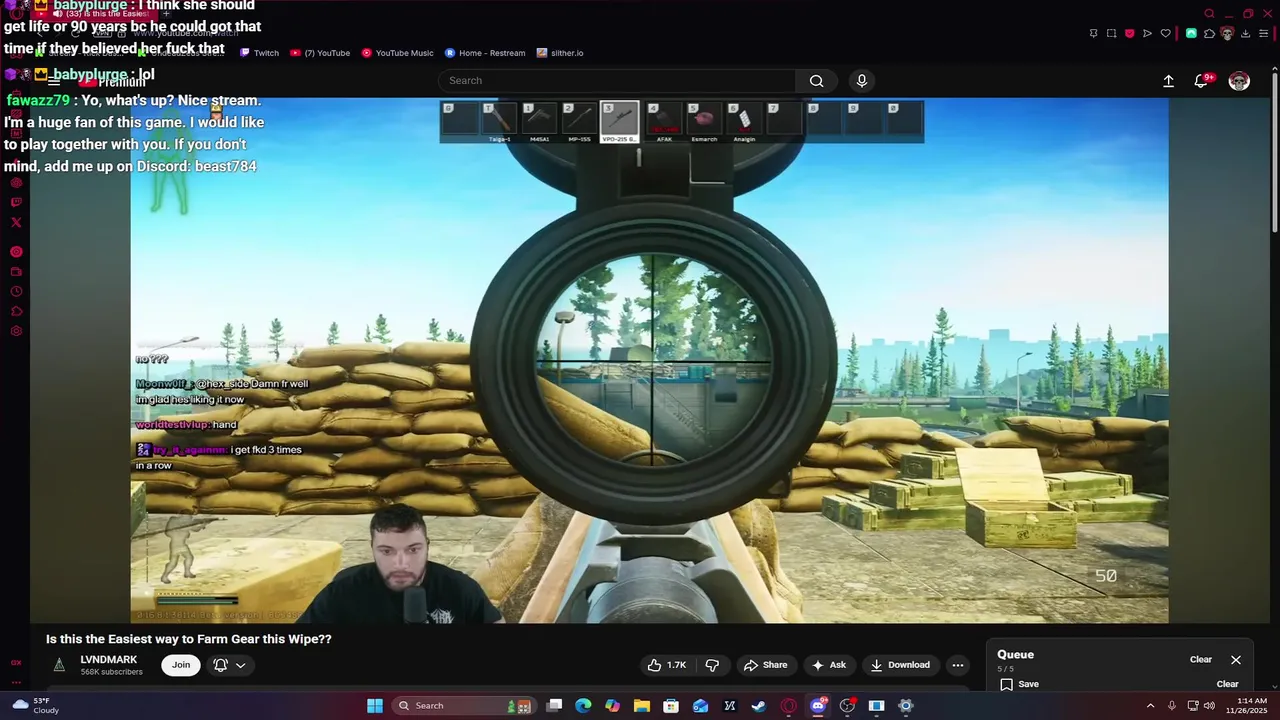The height and width of the screenshot is (720, 1280).
Task: Save the queue using the Save button
Action: (x=1020, y=684)
